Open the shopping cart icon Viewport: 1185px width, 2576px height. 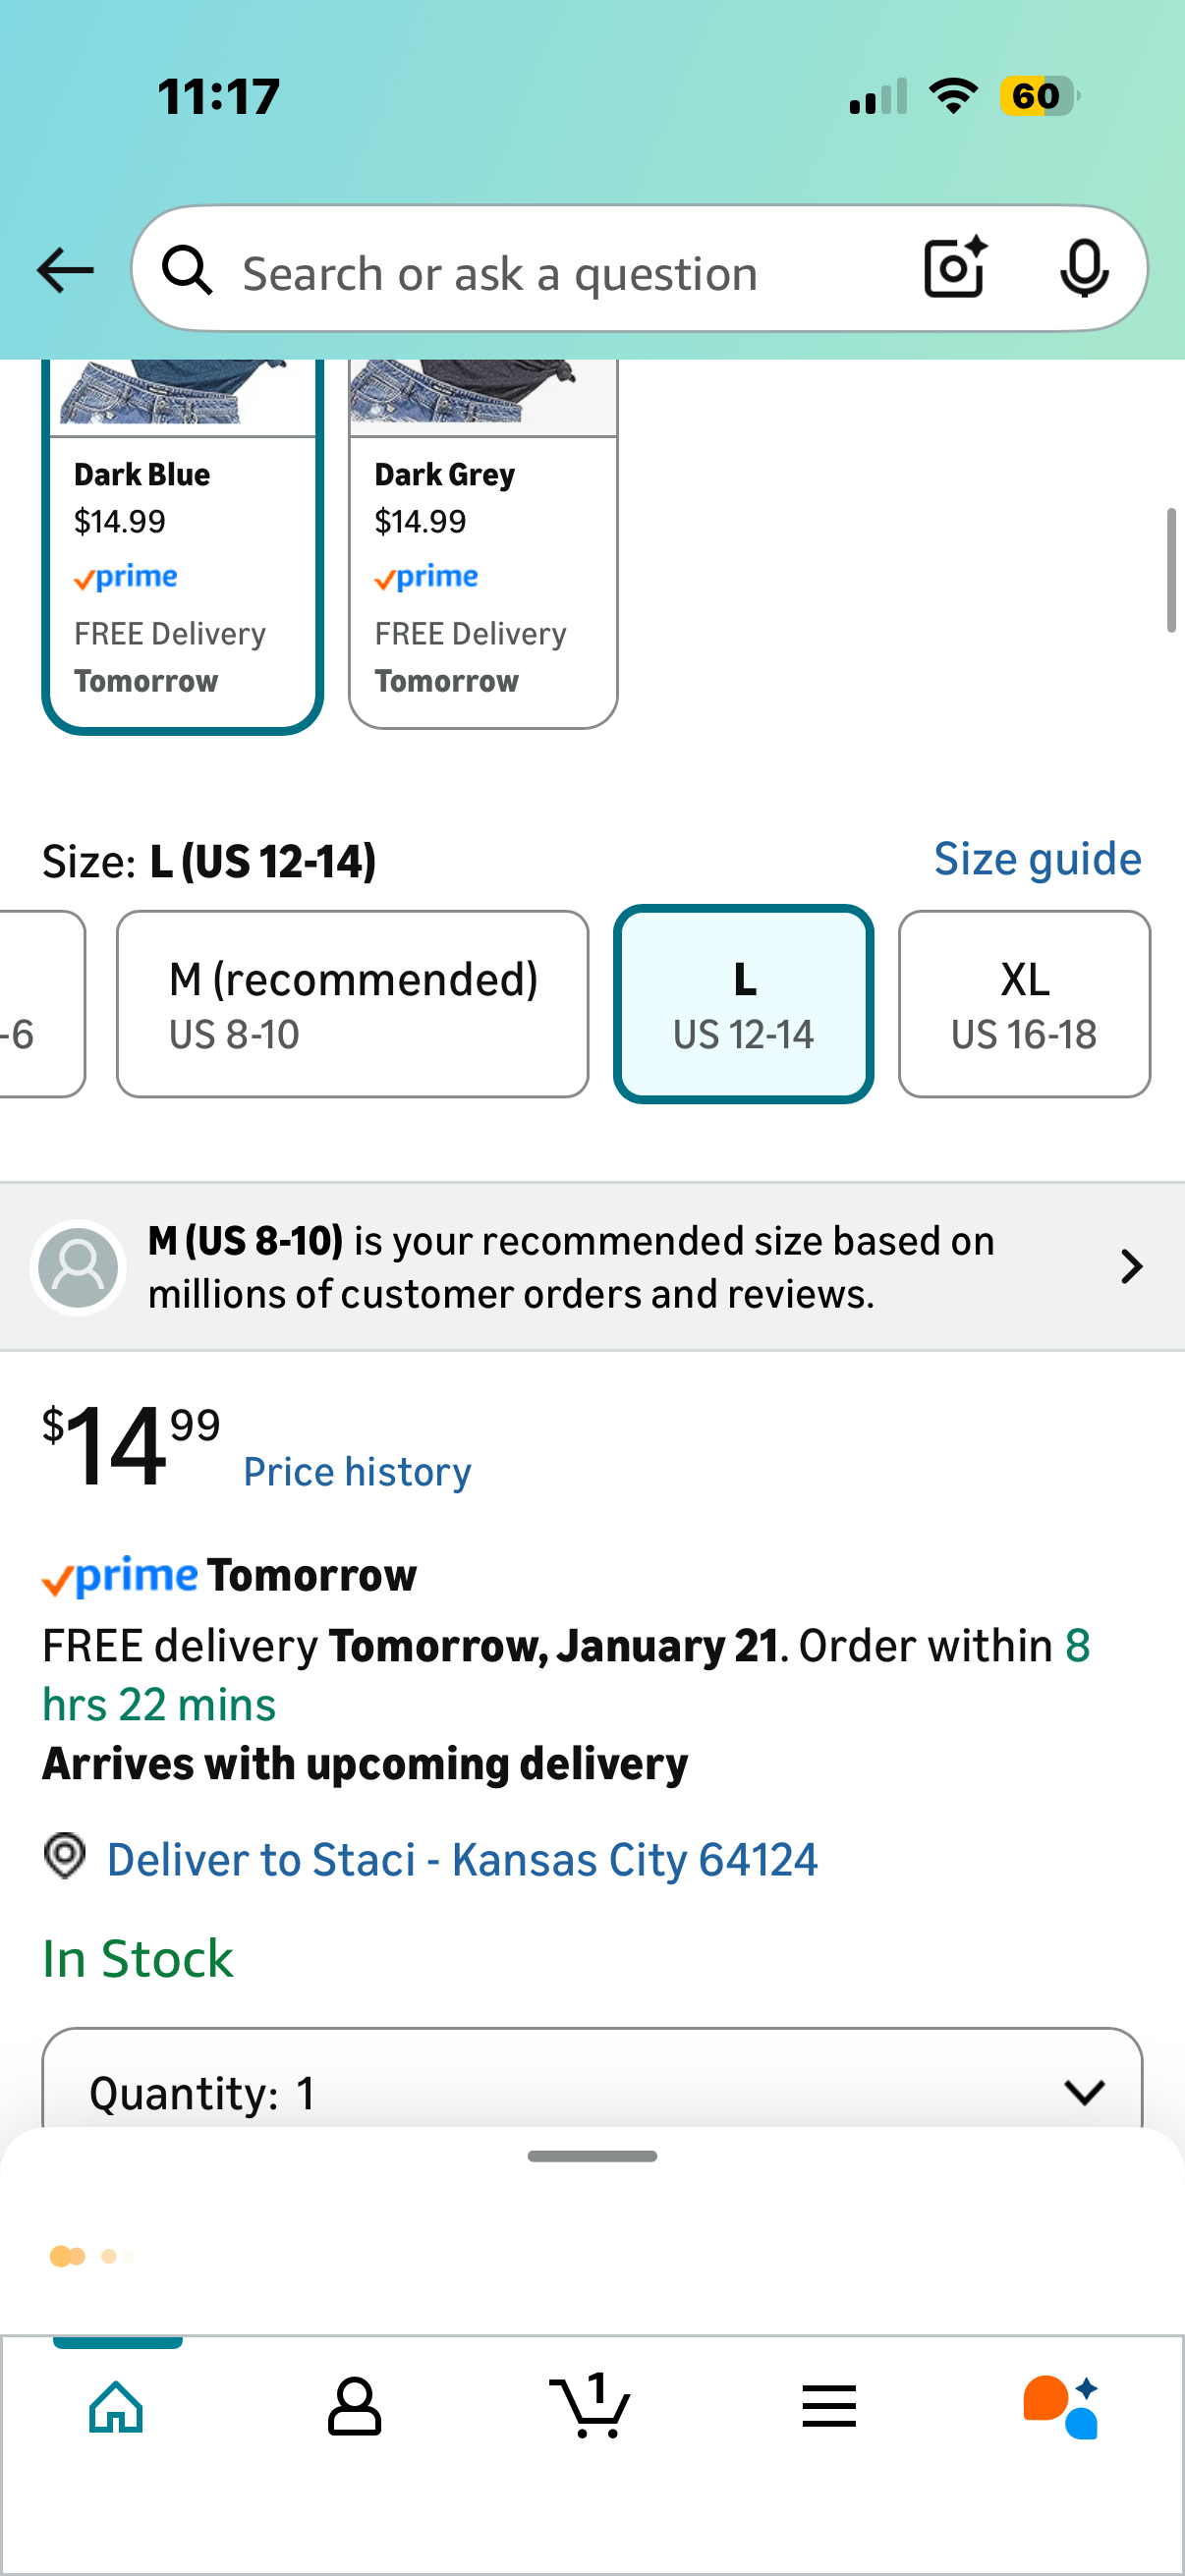pyautogui.click(x=591, y=2406)
